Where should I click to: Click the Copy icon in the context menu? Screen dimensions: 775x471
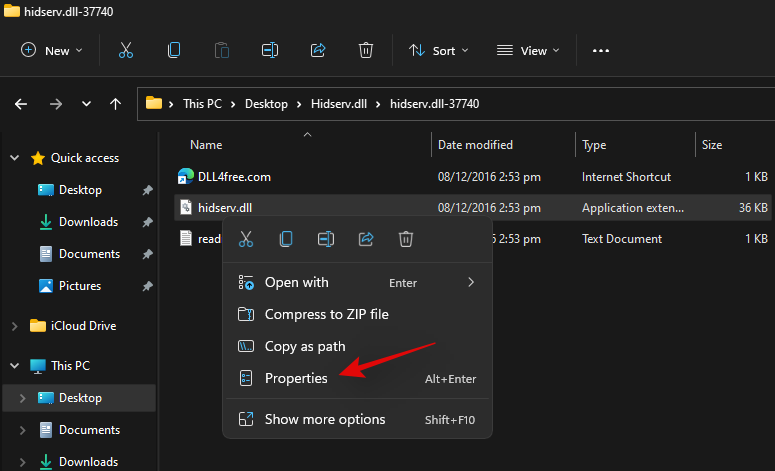[x=286, y=238]
